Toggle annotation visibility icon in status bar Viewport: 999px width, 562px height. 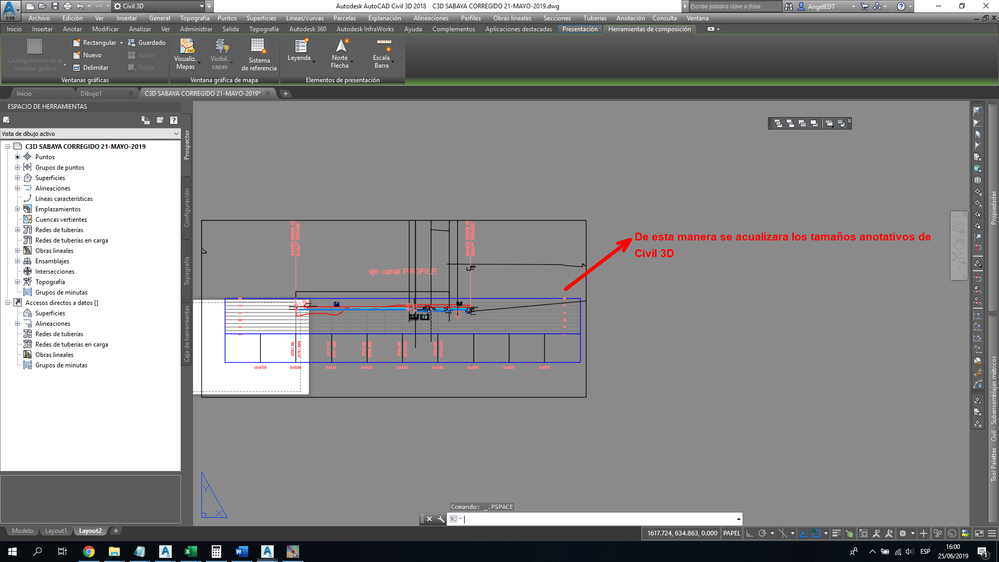point(877,533)
